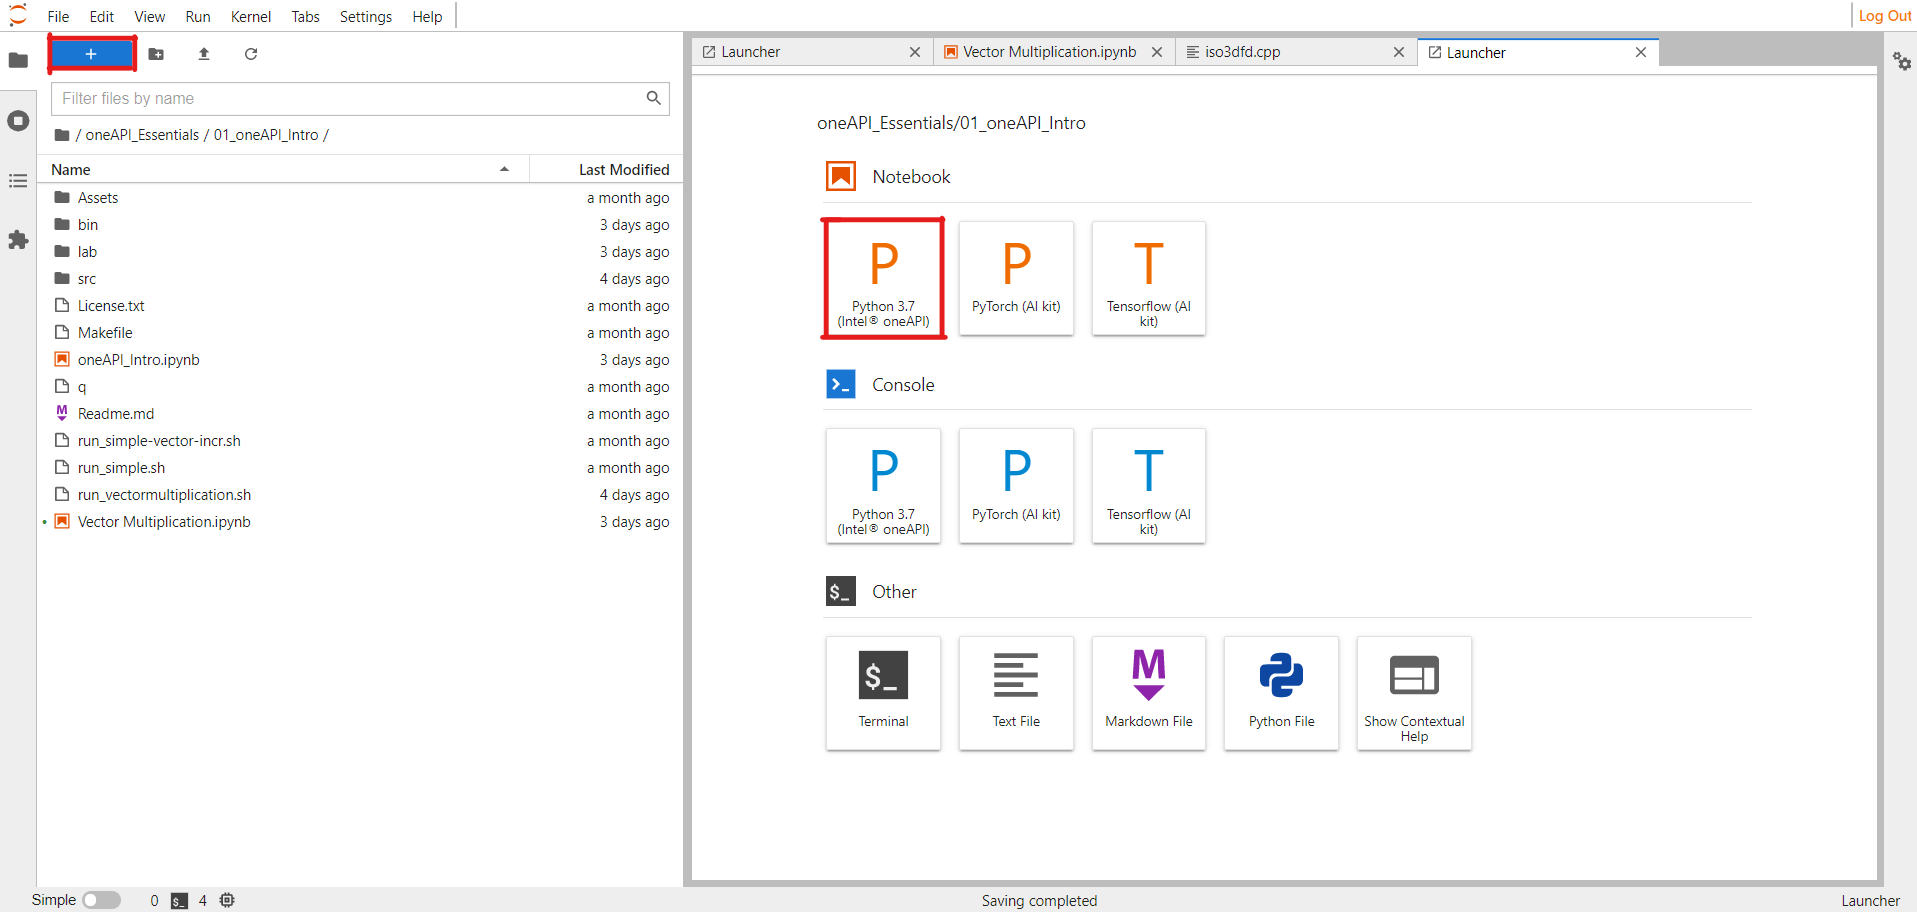This screenshot has width=1917, height=912.
Task: Refresh the file list
Action: (251, 54)
